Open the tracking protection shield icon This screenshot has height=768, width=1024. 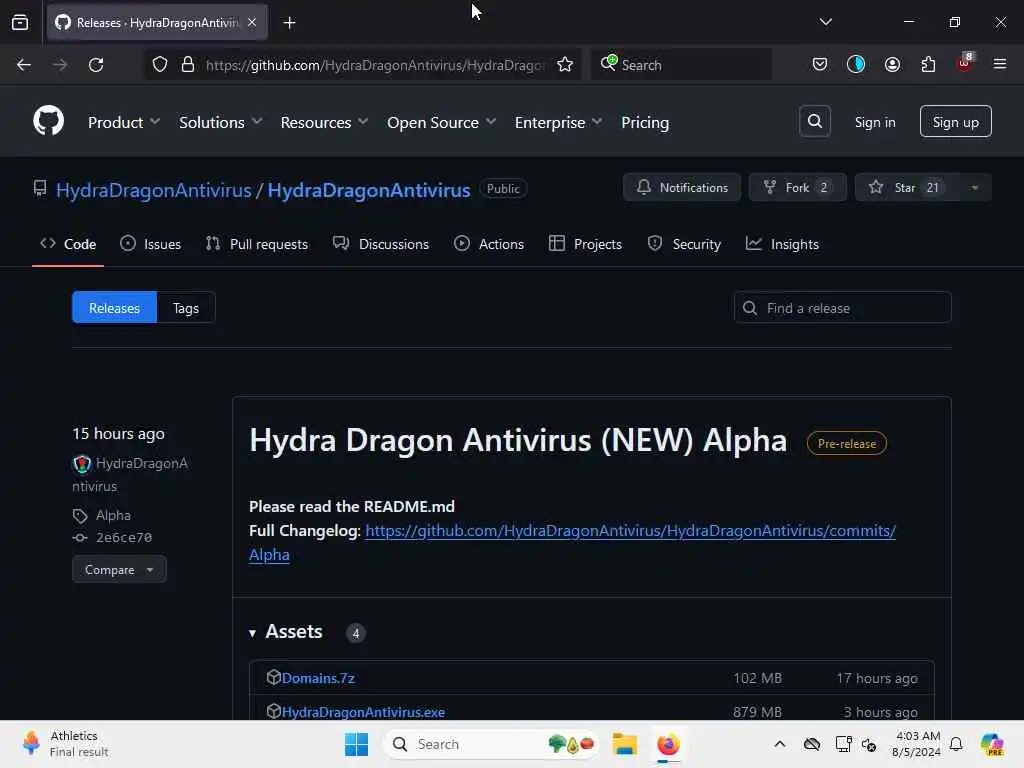pyautogui.click(x=160, y=65)
